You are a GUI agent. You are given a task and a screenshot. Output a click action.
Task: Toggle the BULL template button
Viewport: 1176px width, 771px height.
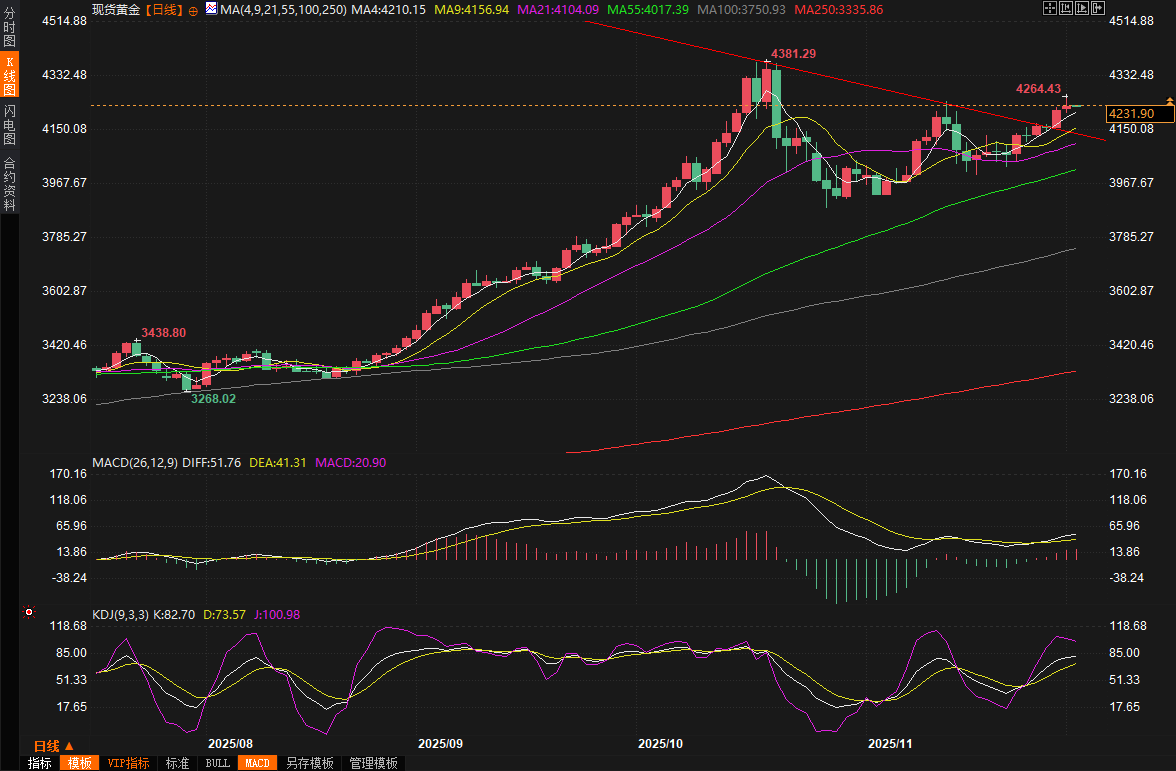(217, 763)
